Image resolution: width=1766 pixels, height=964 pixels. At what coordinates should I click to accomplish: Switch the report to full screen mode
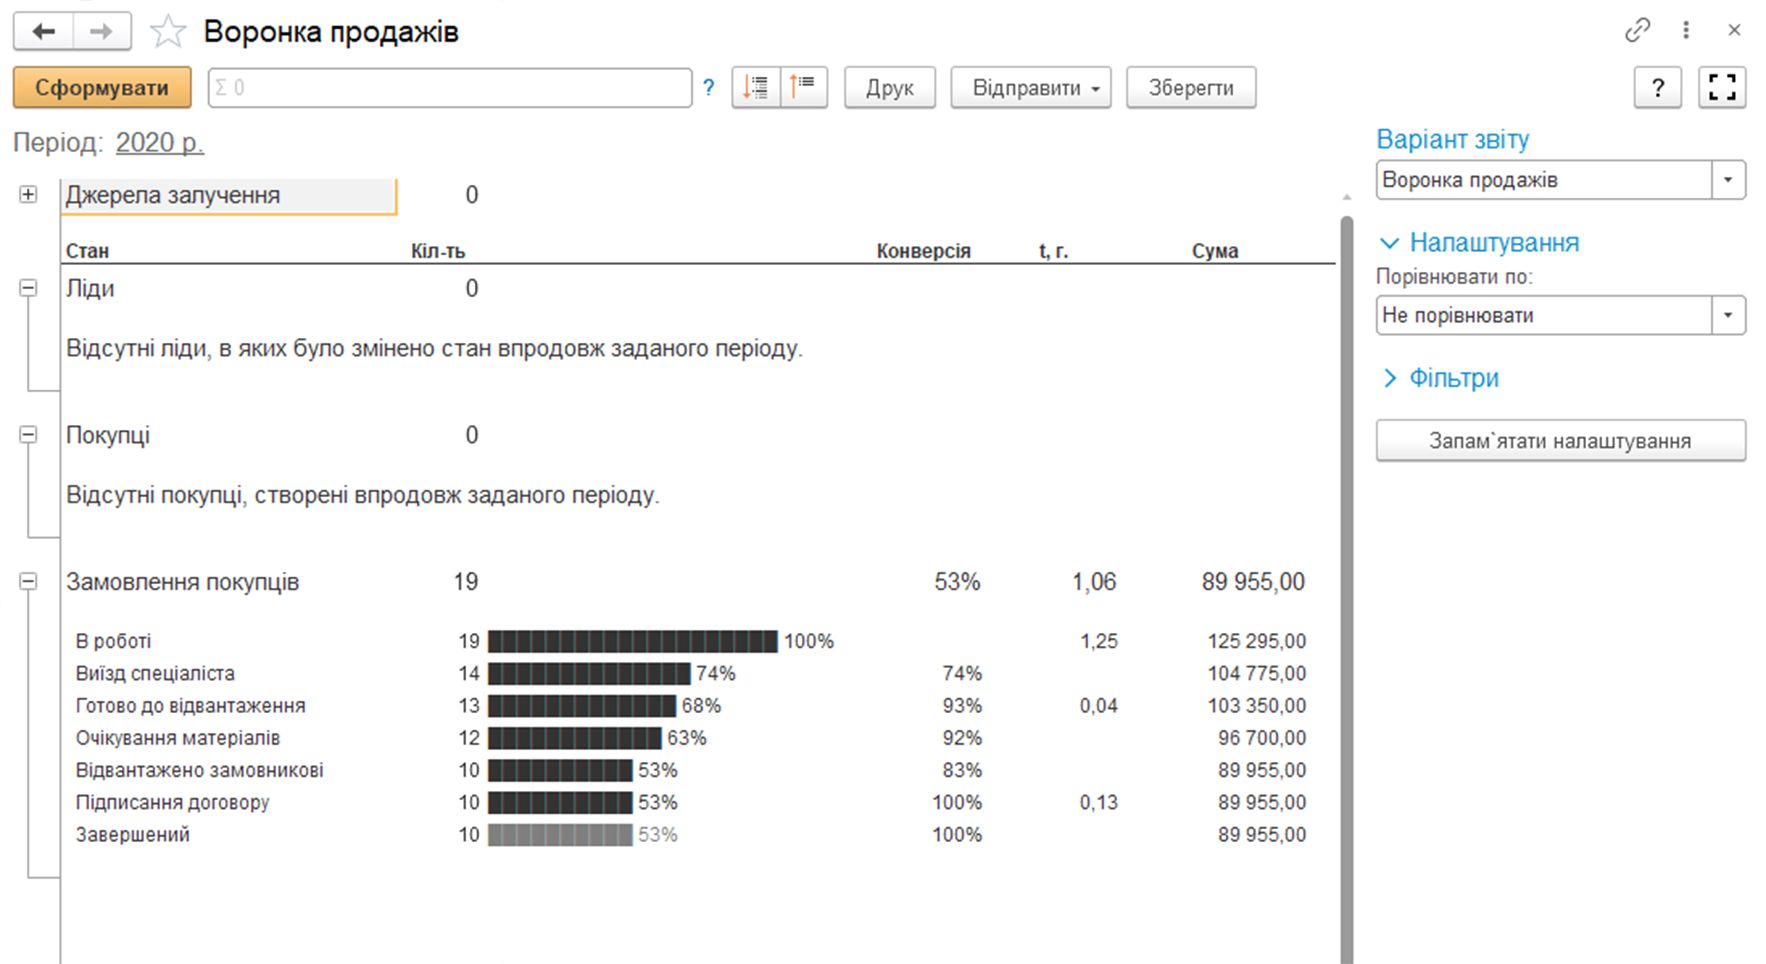pyautogui.click(x=1722, y=88)
